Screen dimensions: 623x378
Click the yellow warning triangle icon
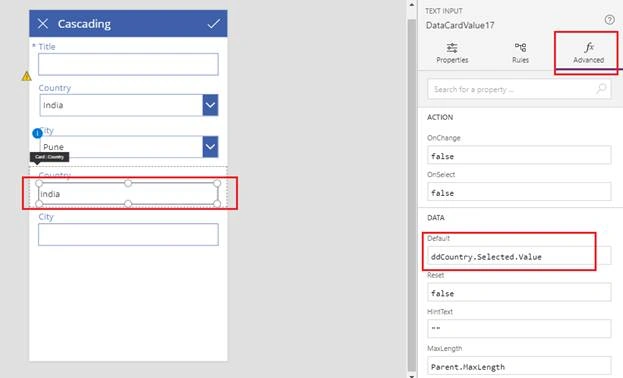point(26,76)
